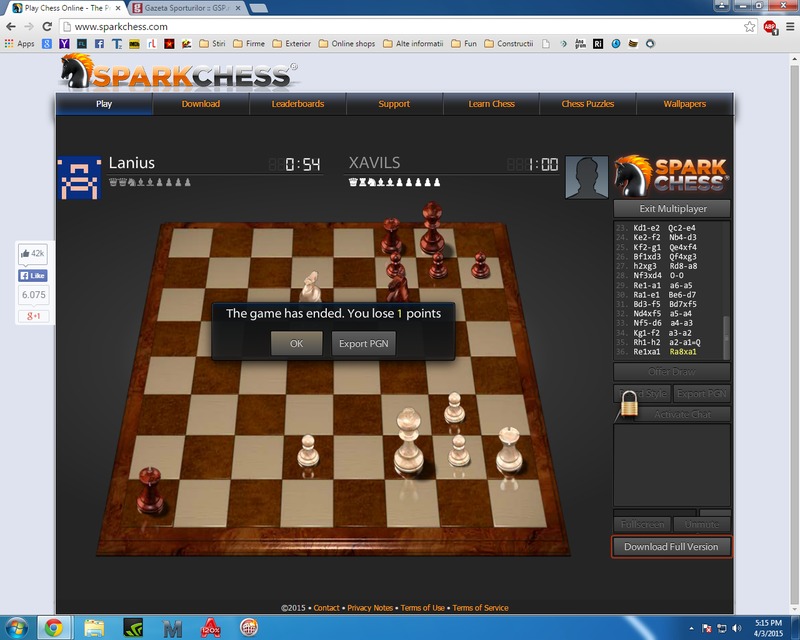This screenshot has height=640, width=800.
Task: Close the Gazeta Sporturilor tab
Action: [238, 8]
